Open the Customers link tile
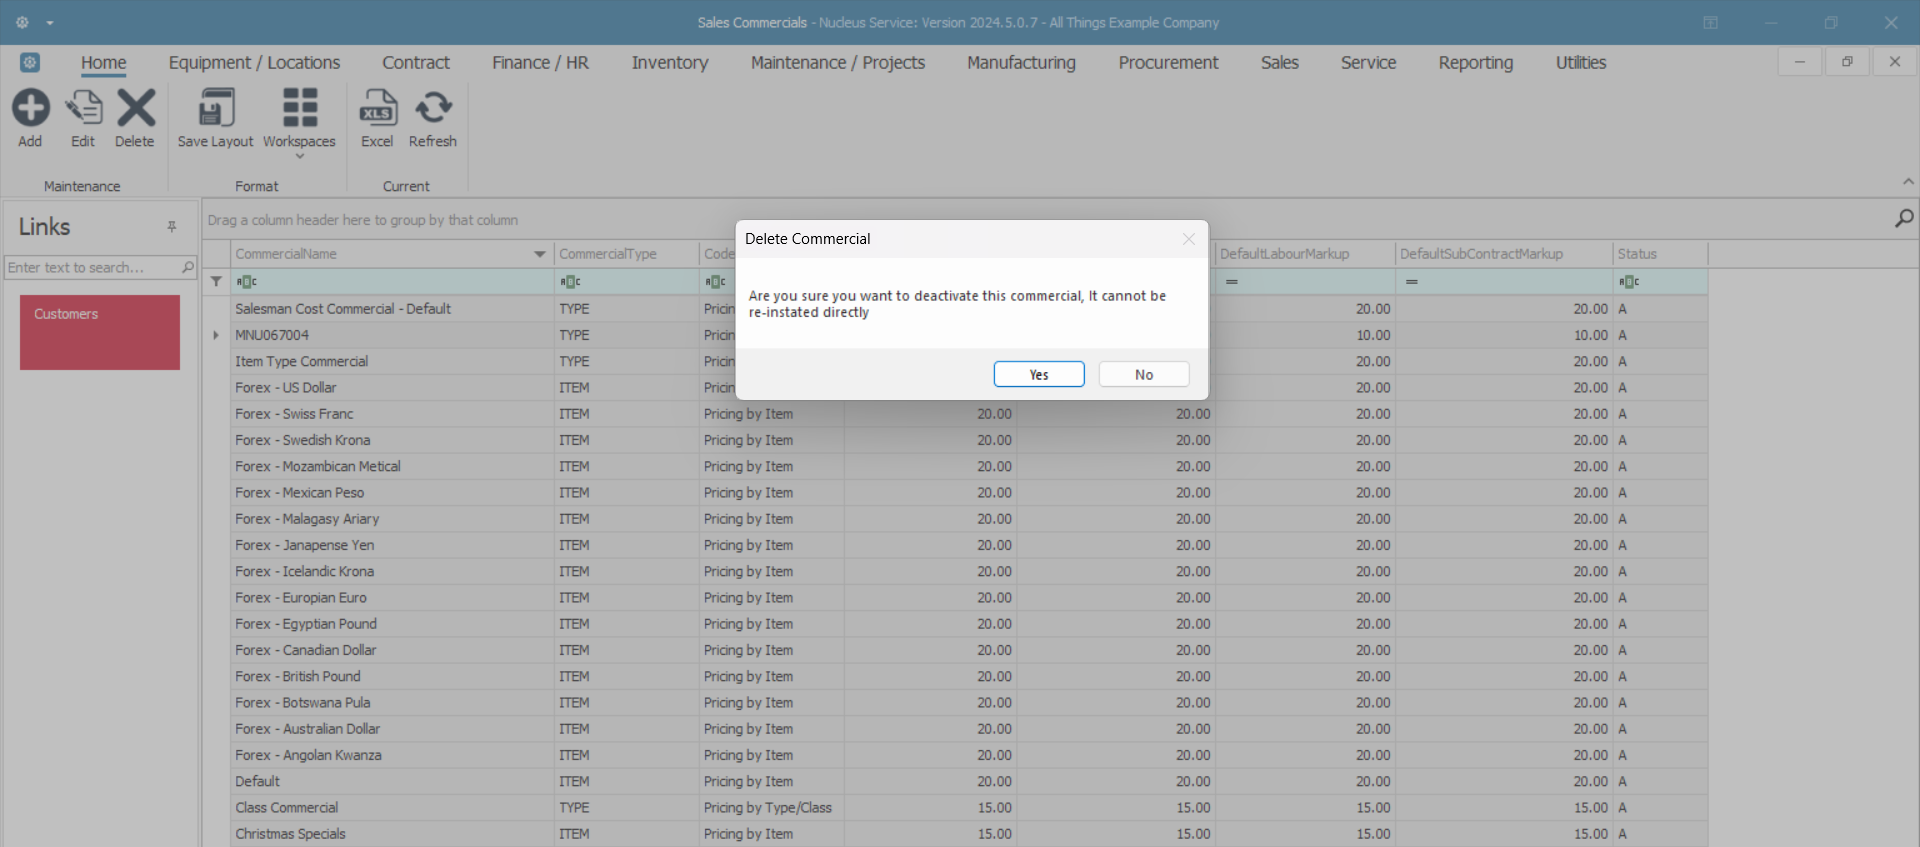1920x847 pixels. click(100, 332)
